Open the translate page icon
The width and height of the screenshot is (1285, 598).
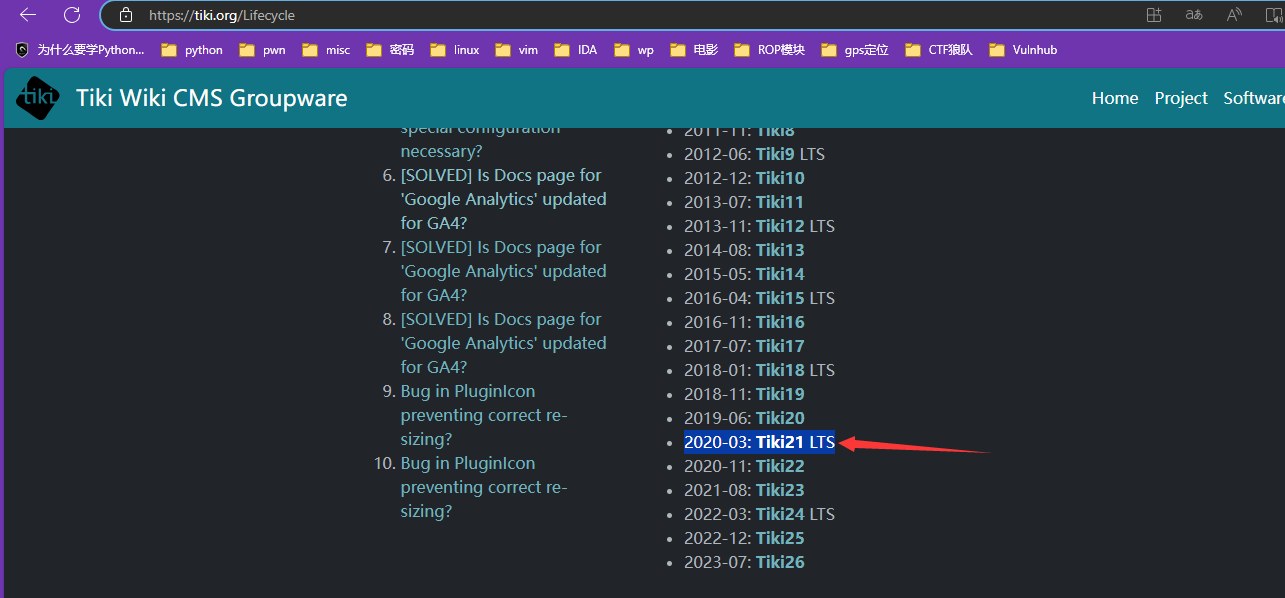(x=1194, y=15)
